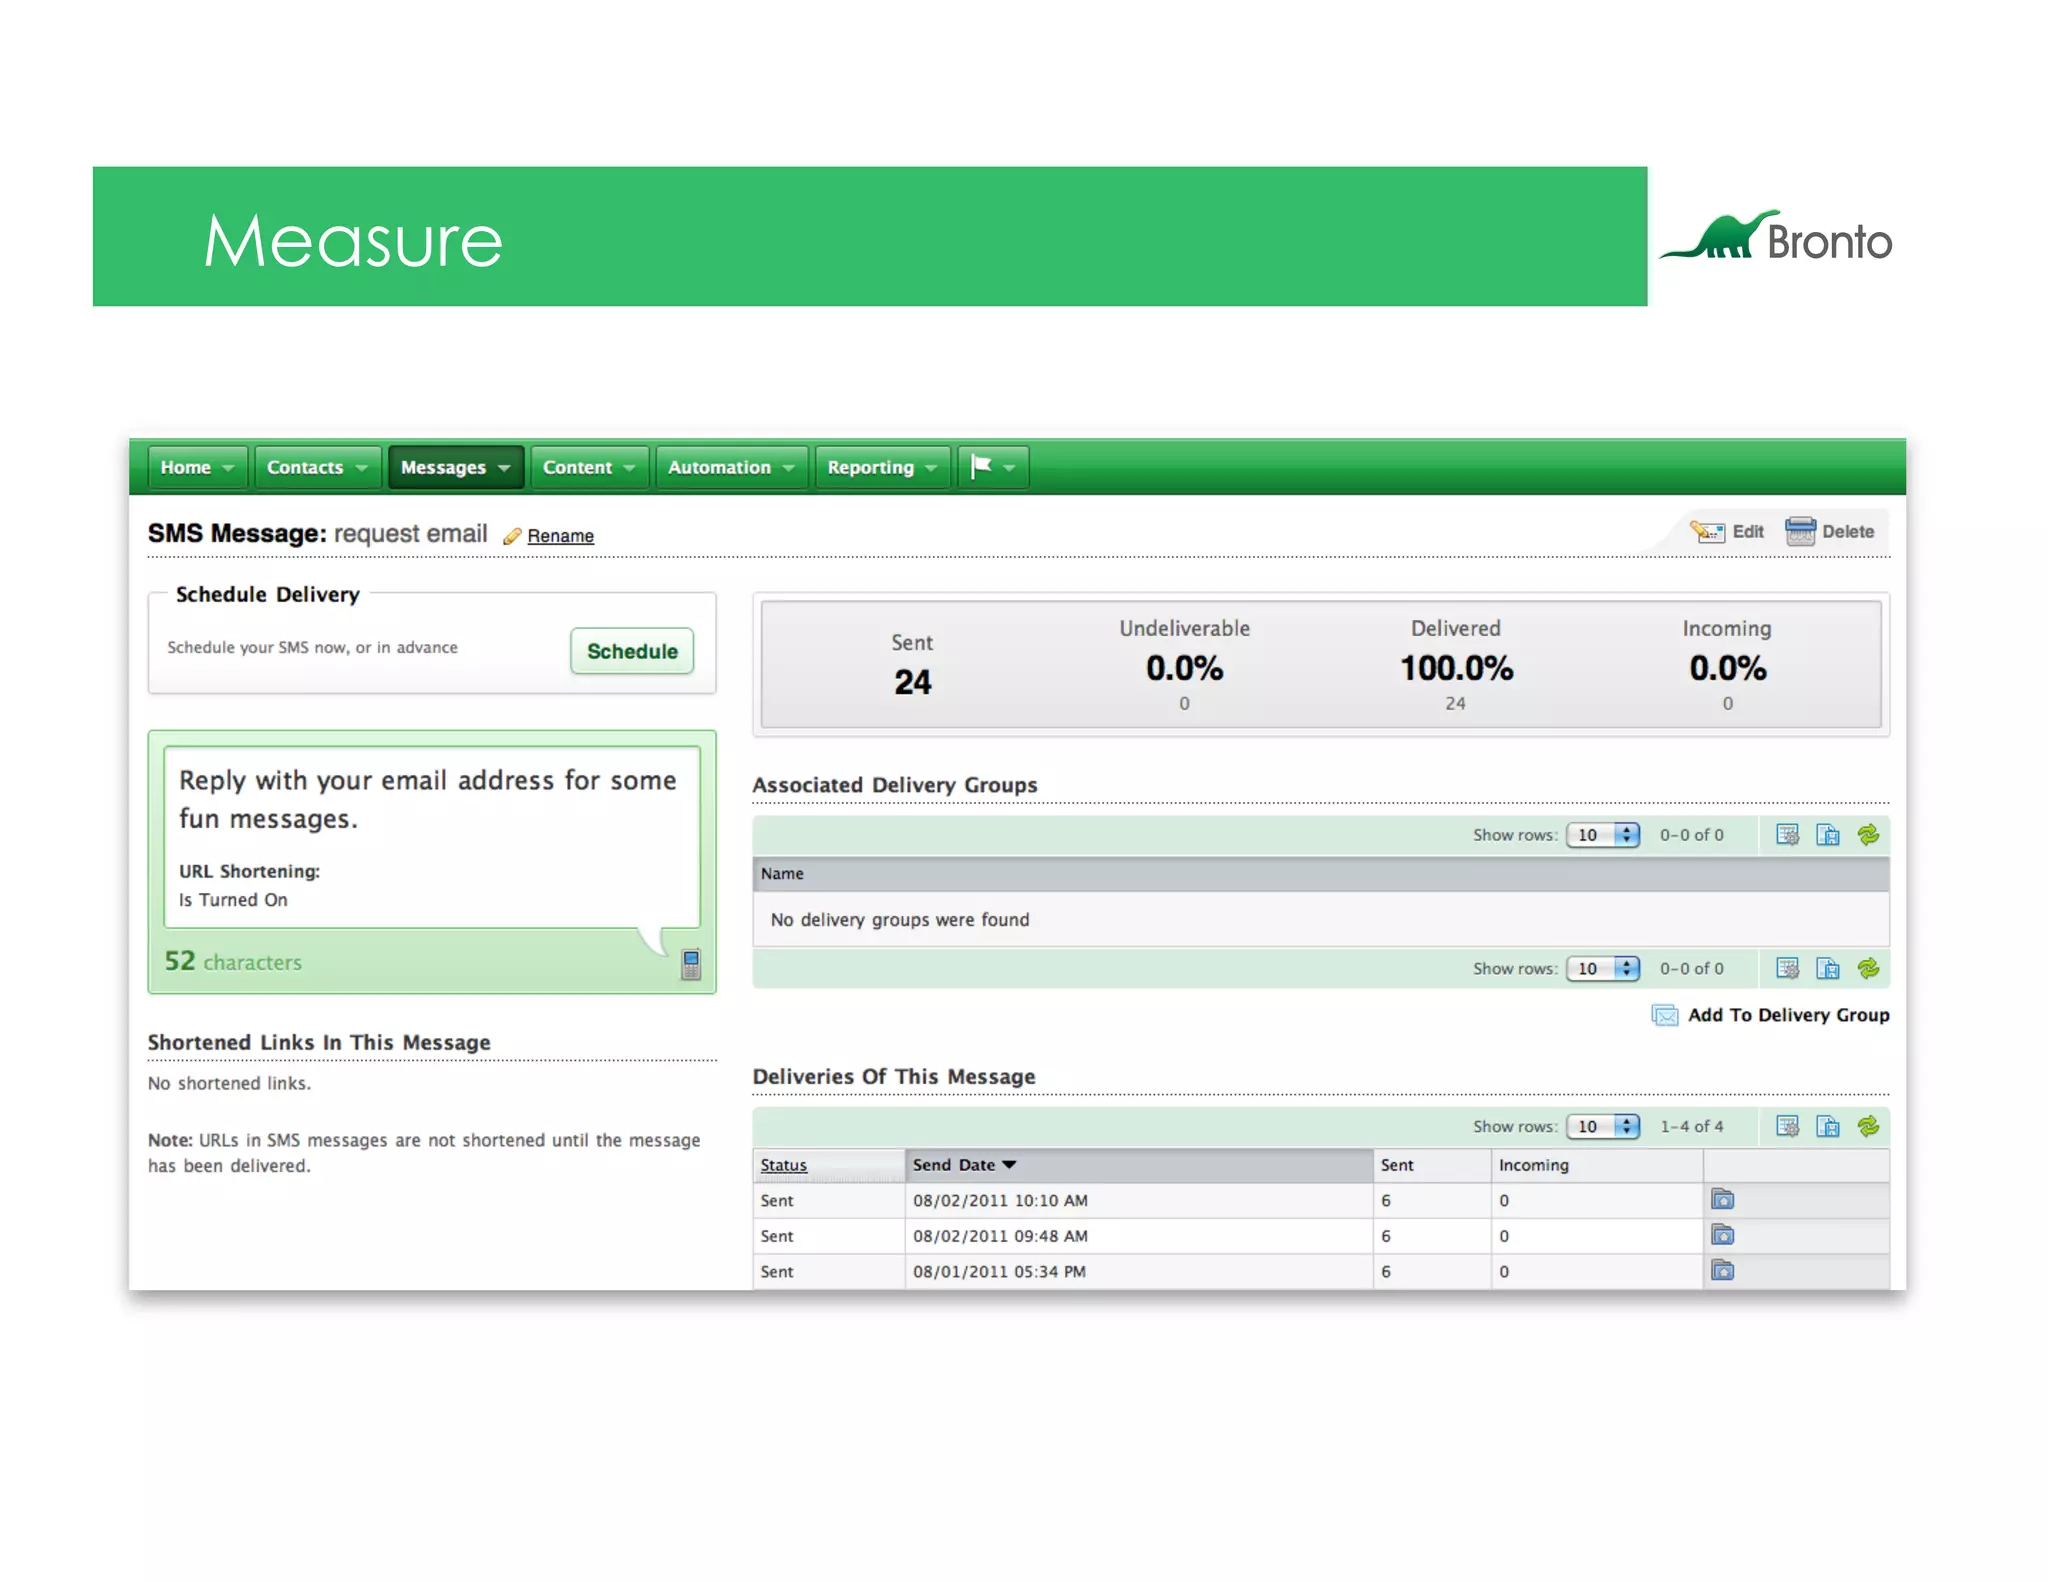Image resolution: width=2048 pixels, height=1582 pixels.
Task: Expand the Reporting menu dropdown
Action: [931, 467]
